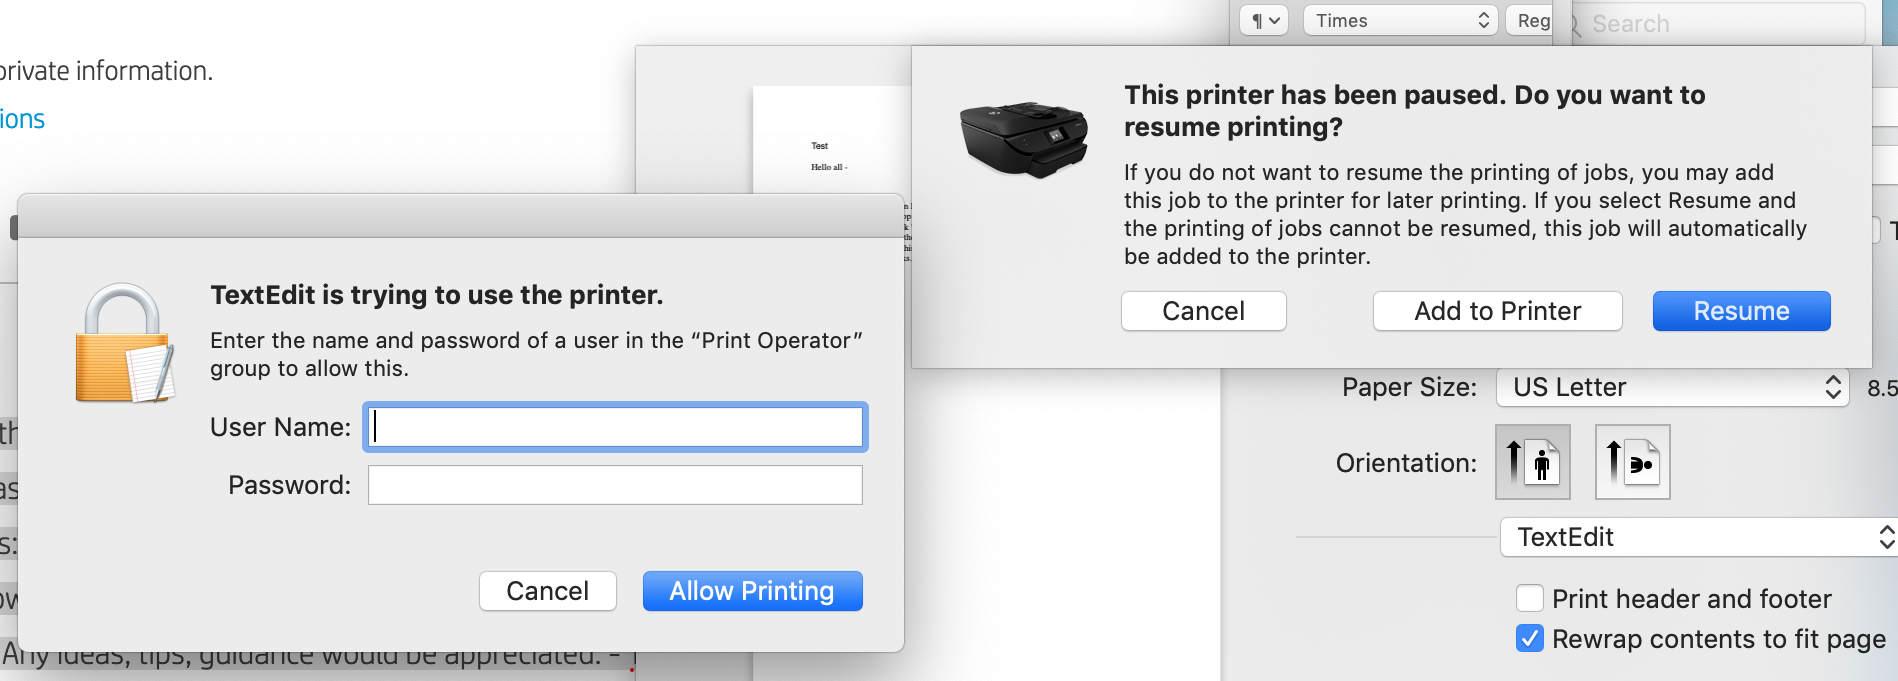
Task: Open the Reg typeface style dropdown
Action: coord(1530,21)
